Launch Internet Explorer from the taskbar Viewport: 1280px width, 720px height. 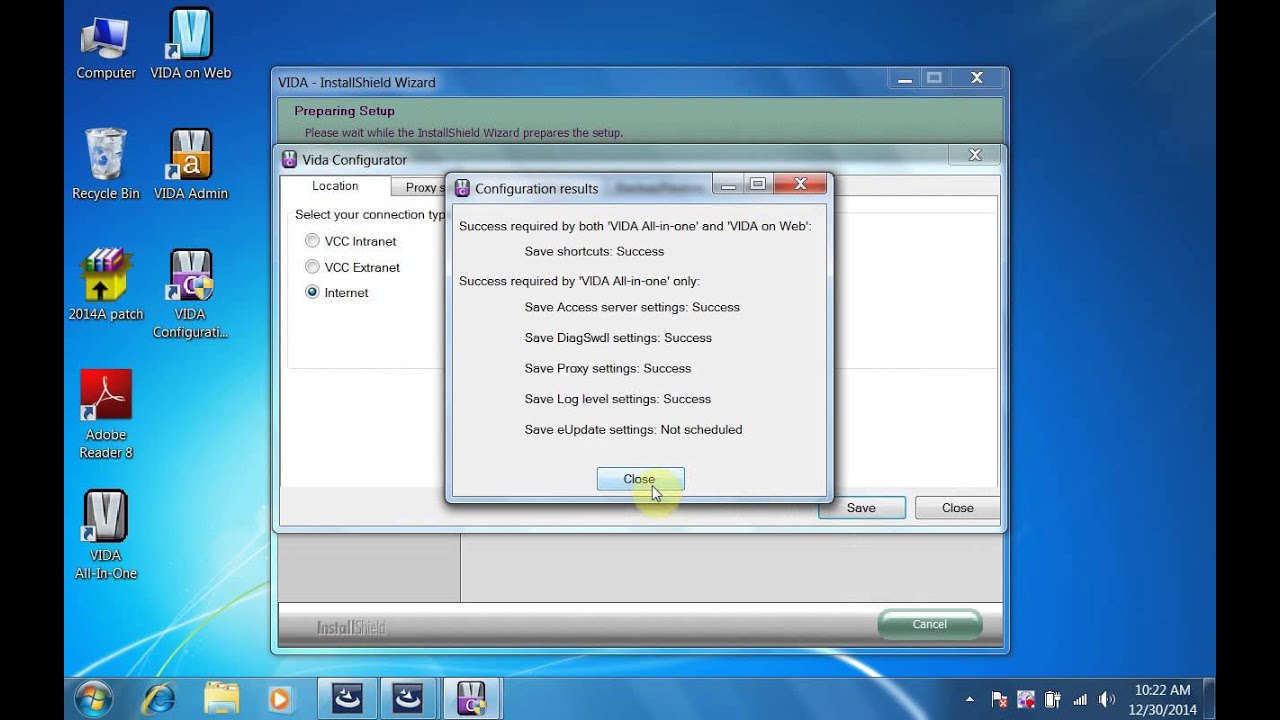click(x=158, y=698)
